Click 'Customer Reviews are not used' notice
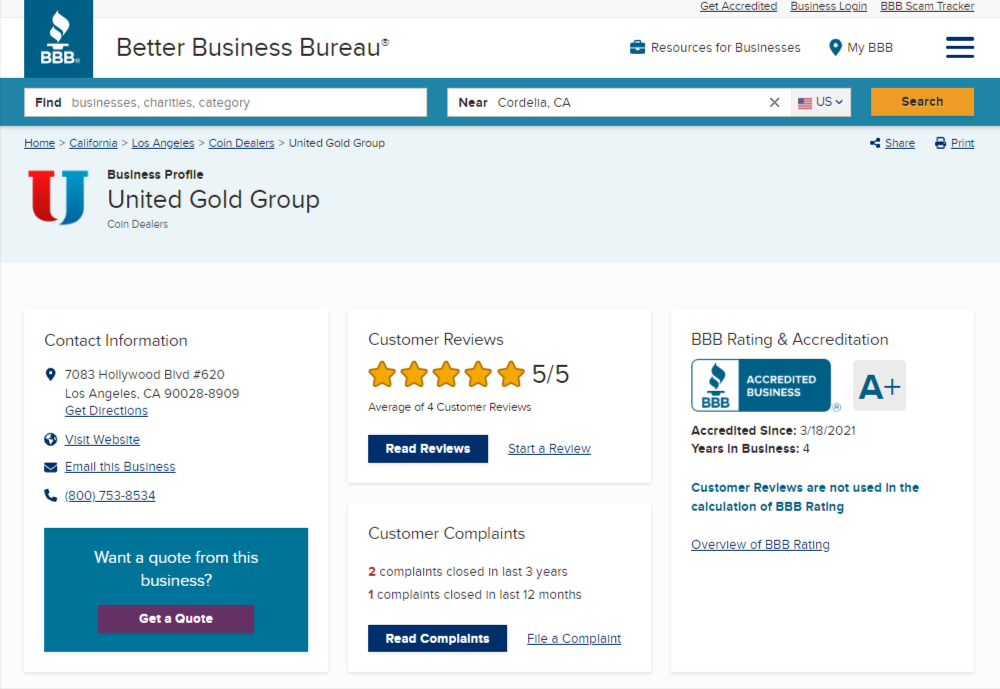 click(x=805, y=497)
